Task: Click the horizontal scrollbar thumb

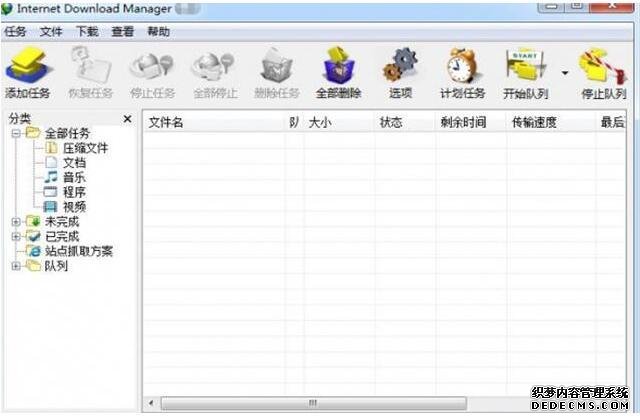Action: pyautogui.click(x=313, y=404)
